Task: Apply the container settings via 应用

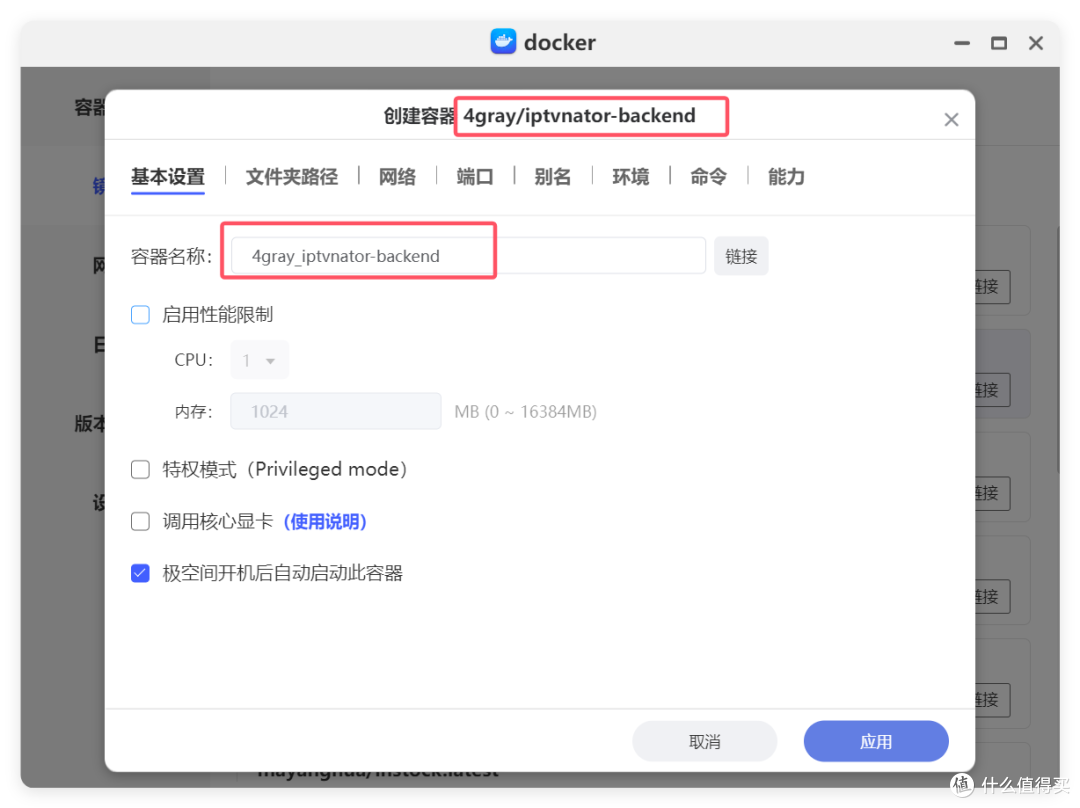Action: pyautogui.click(x=875, y=741)
